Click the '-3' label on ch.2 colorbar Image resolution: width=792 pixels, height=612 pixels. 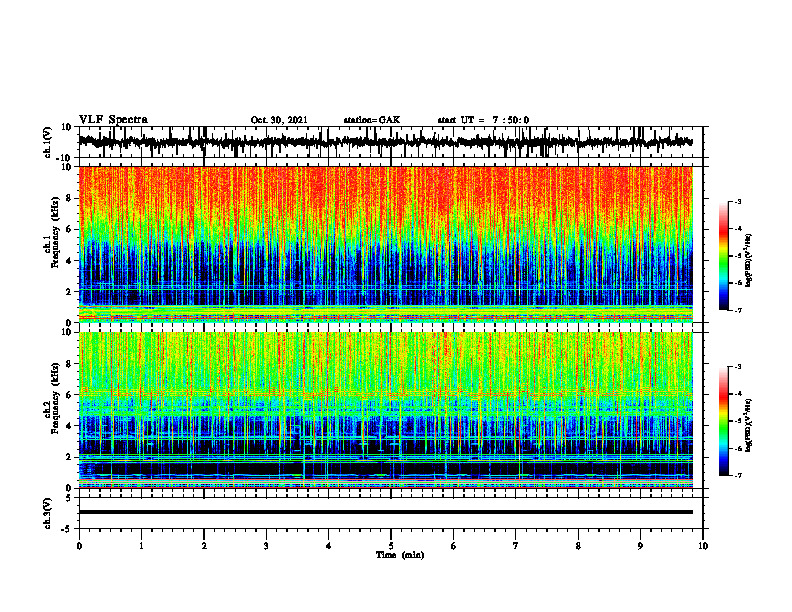[x=738, y=367]
